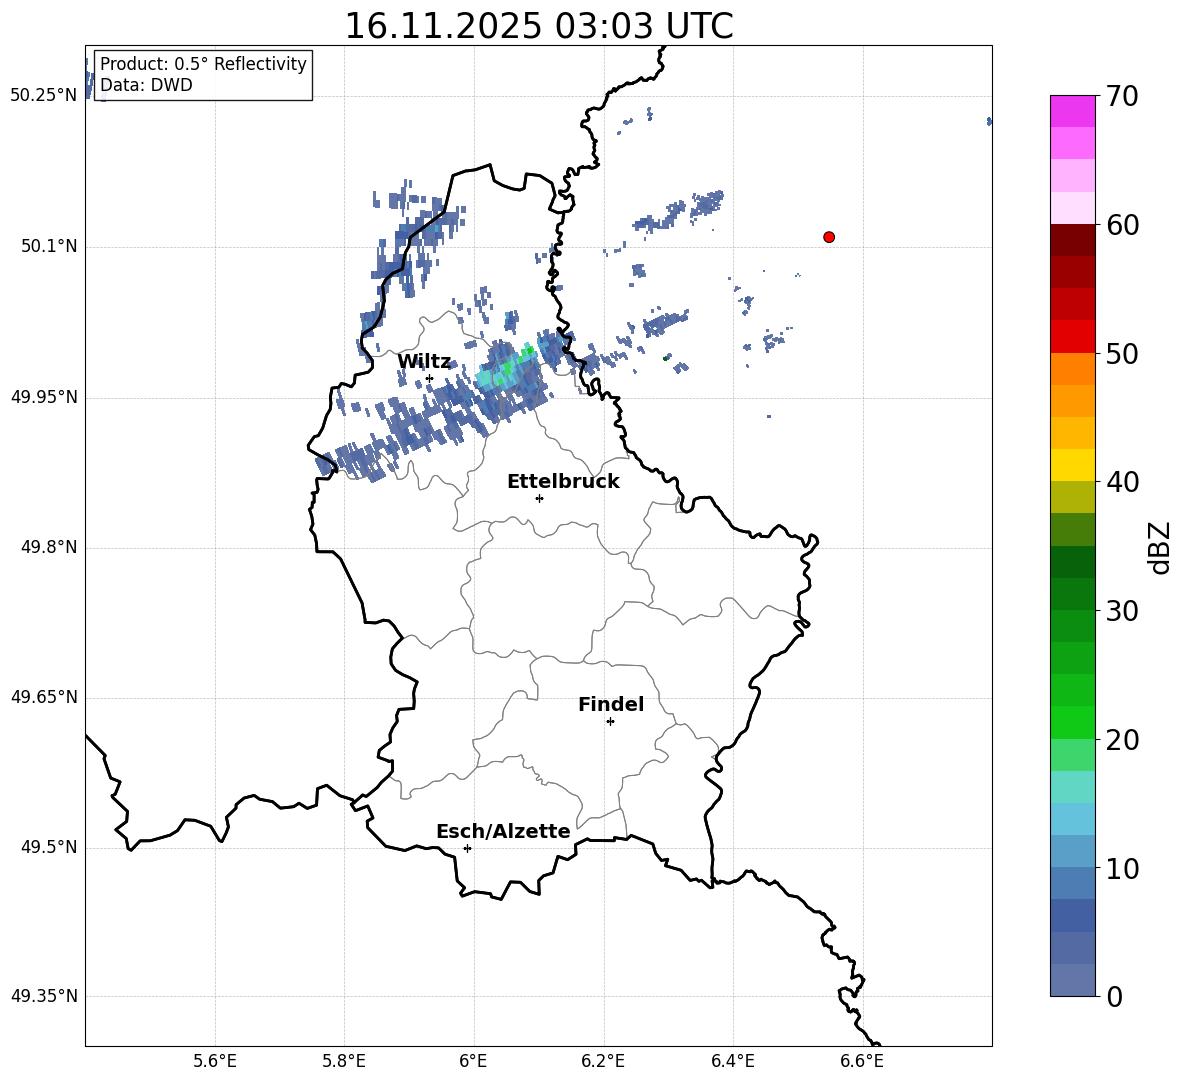The image size is (1184, 1081).
Task: Click the Esch/Alzette city label
Action: click(504, 831)
